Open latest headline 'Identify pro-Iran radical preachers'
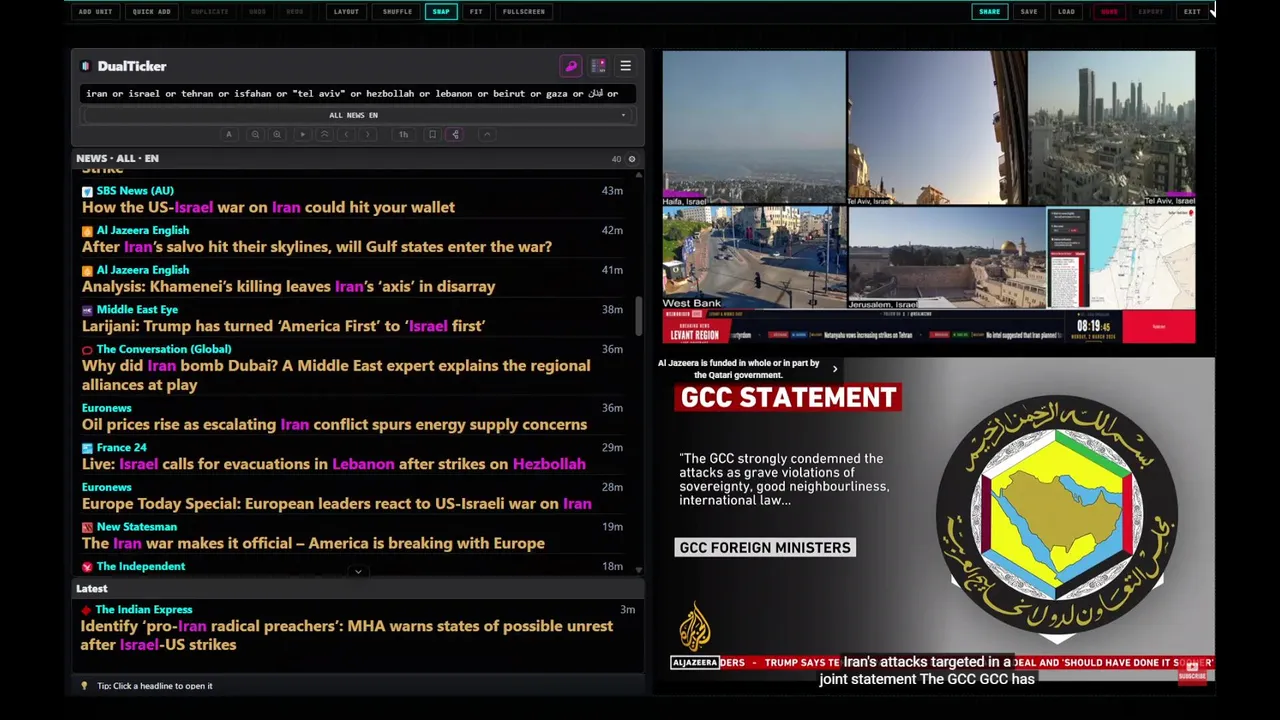Screen dimensions: 1280x720 tap(346, 635)
